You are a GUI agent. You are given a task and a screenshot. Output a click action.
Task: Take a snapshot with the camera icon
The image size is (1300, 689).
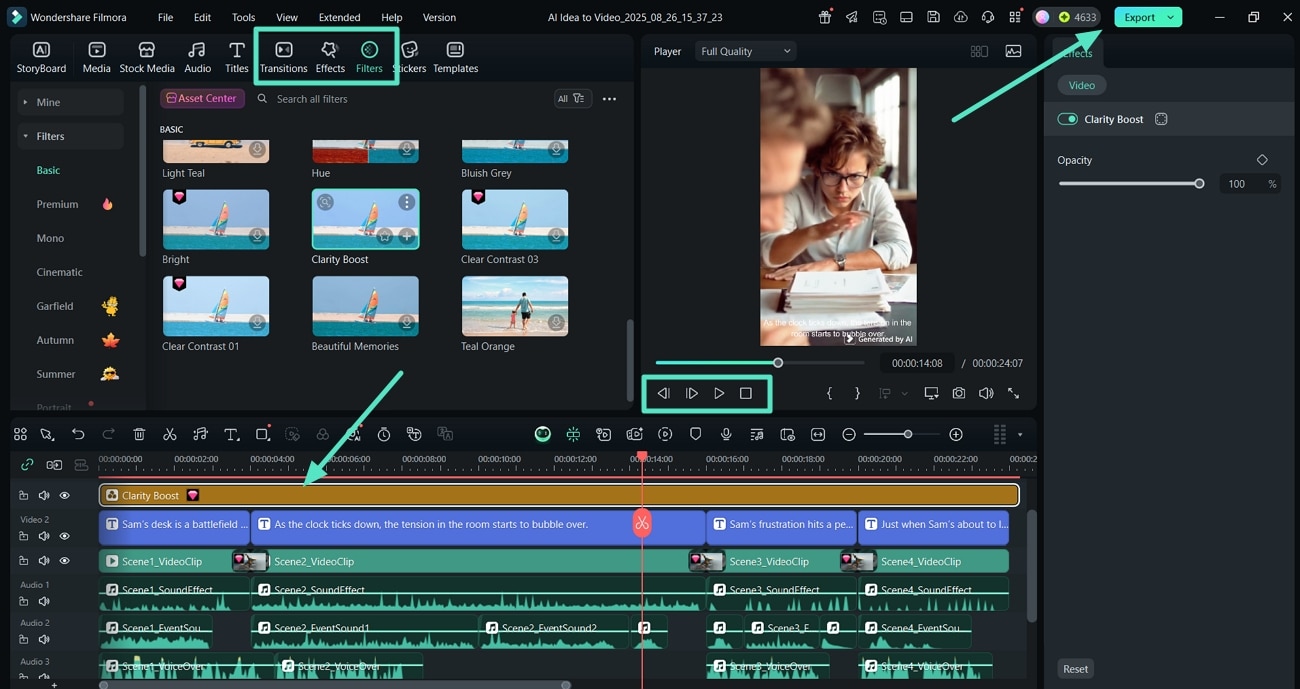coord(959,393)
